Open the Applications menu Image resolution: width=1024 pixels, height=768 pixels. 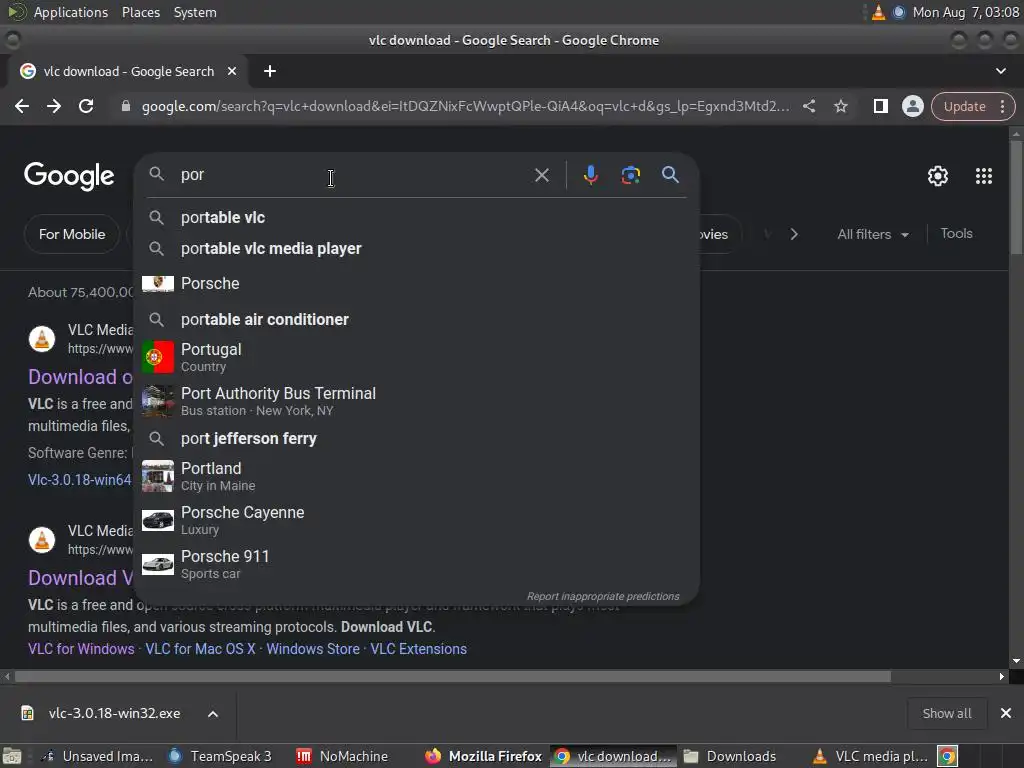(x=71, y=12)
